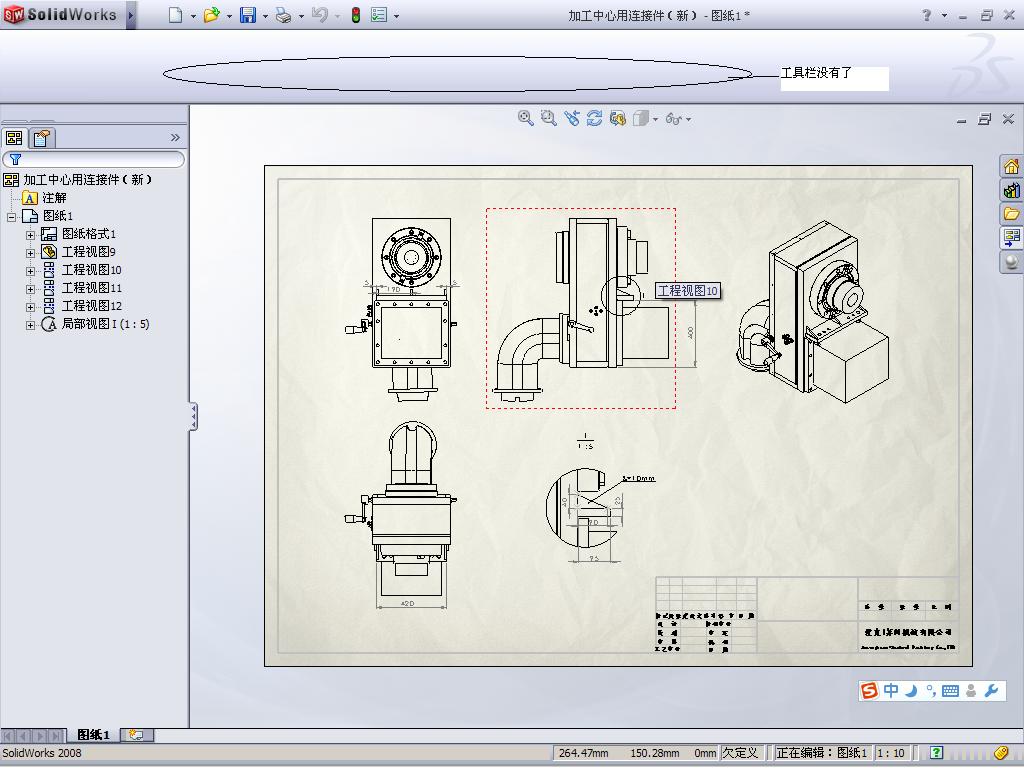
Task: Click the Save floppy disk icon
Action: [x=248, y=15]
